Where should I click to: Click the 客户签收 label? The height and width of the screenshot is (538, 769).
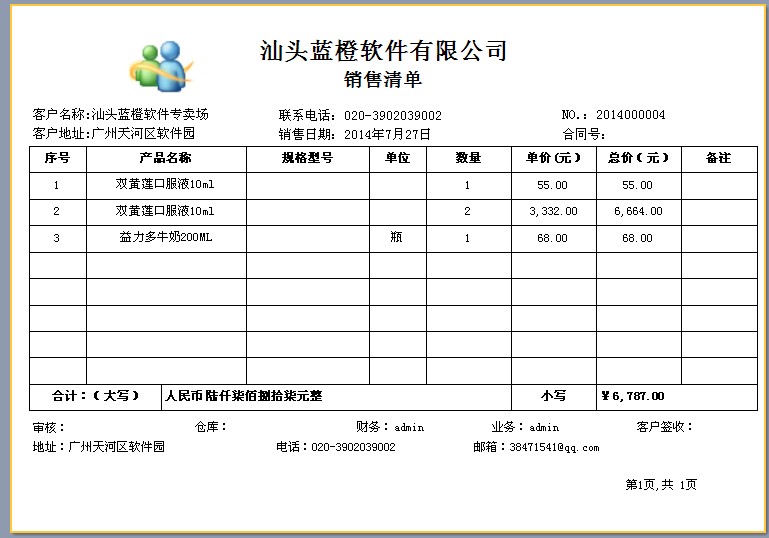(x=665, y=427)
